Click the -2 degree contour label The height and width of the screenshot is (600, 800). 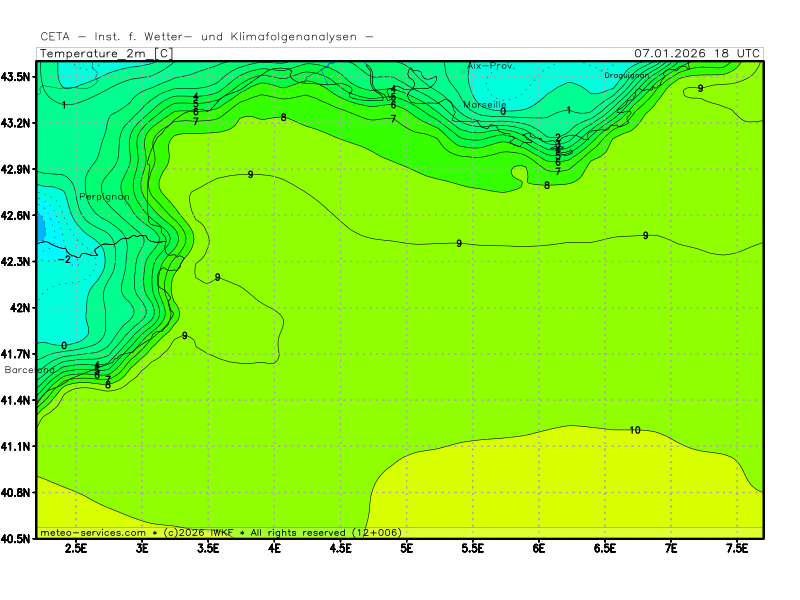click(65, 259)
